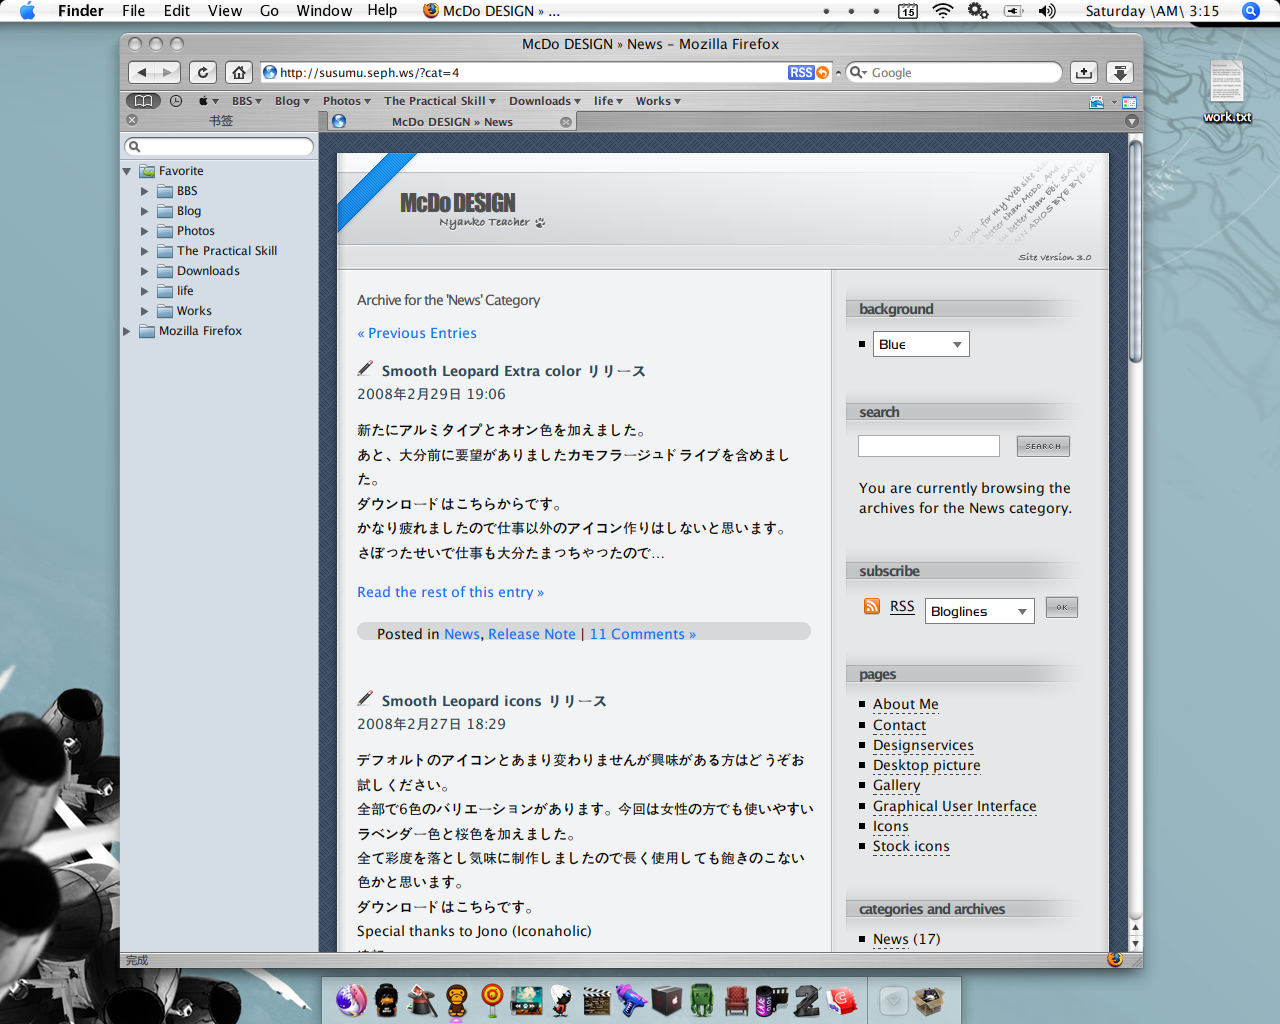Click the Previous Entries link
This screenshot has height=1024, width=1280.
[417, 333]
